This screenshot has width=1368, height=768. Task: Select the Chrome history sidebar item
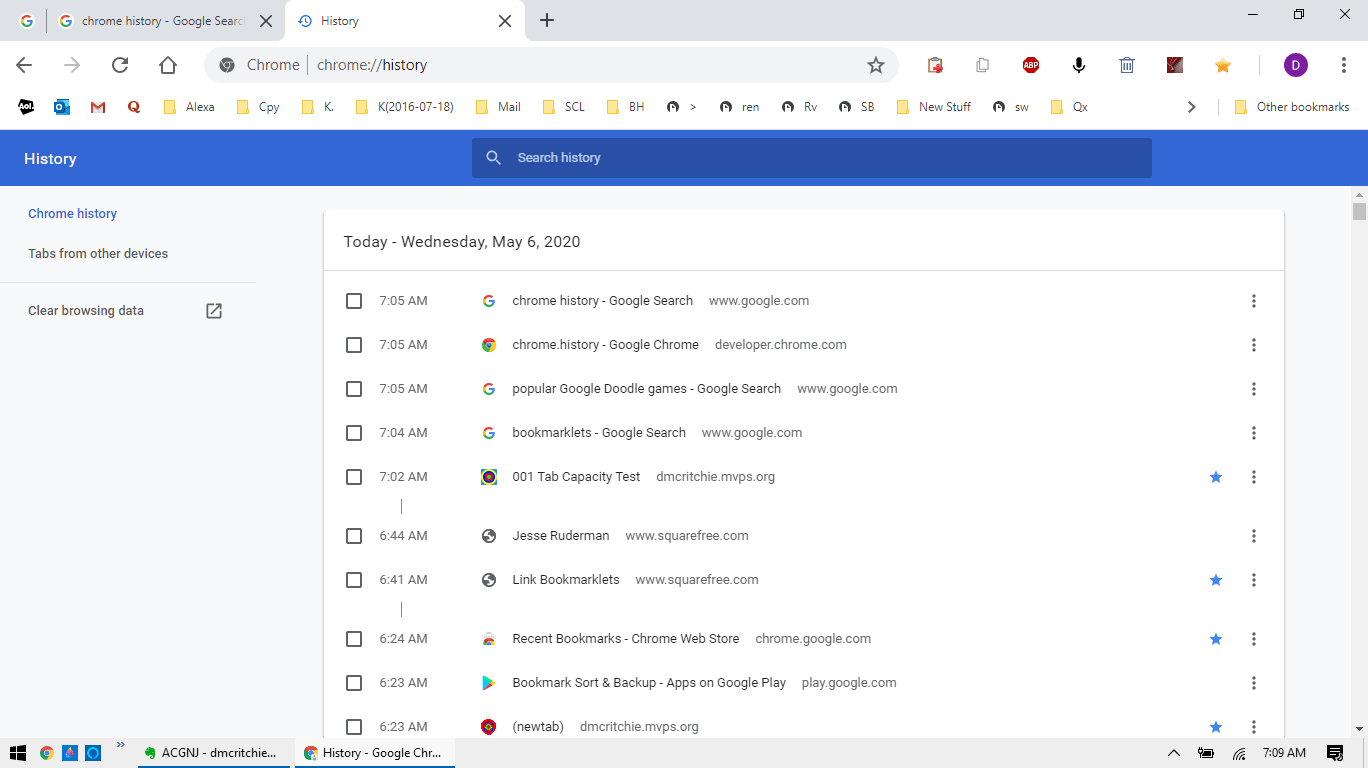point(72,213)
